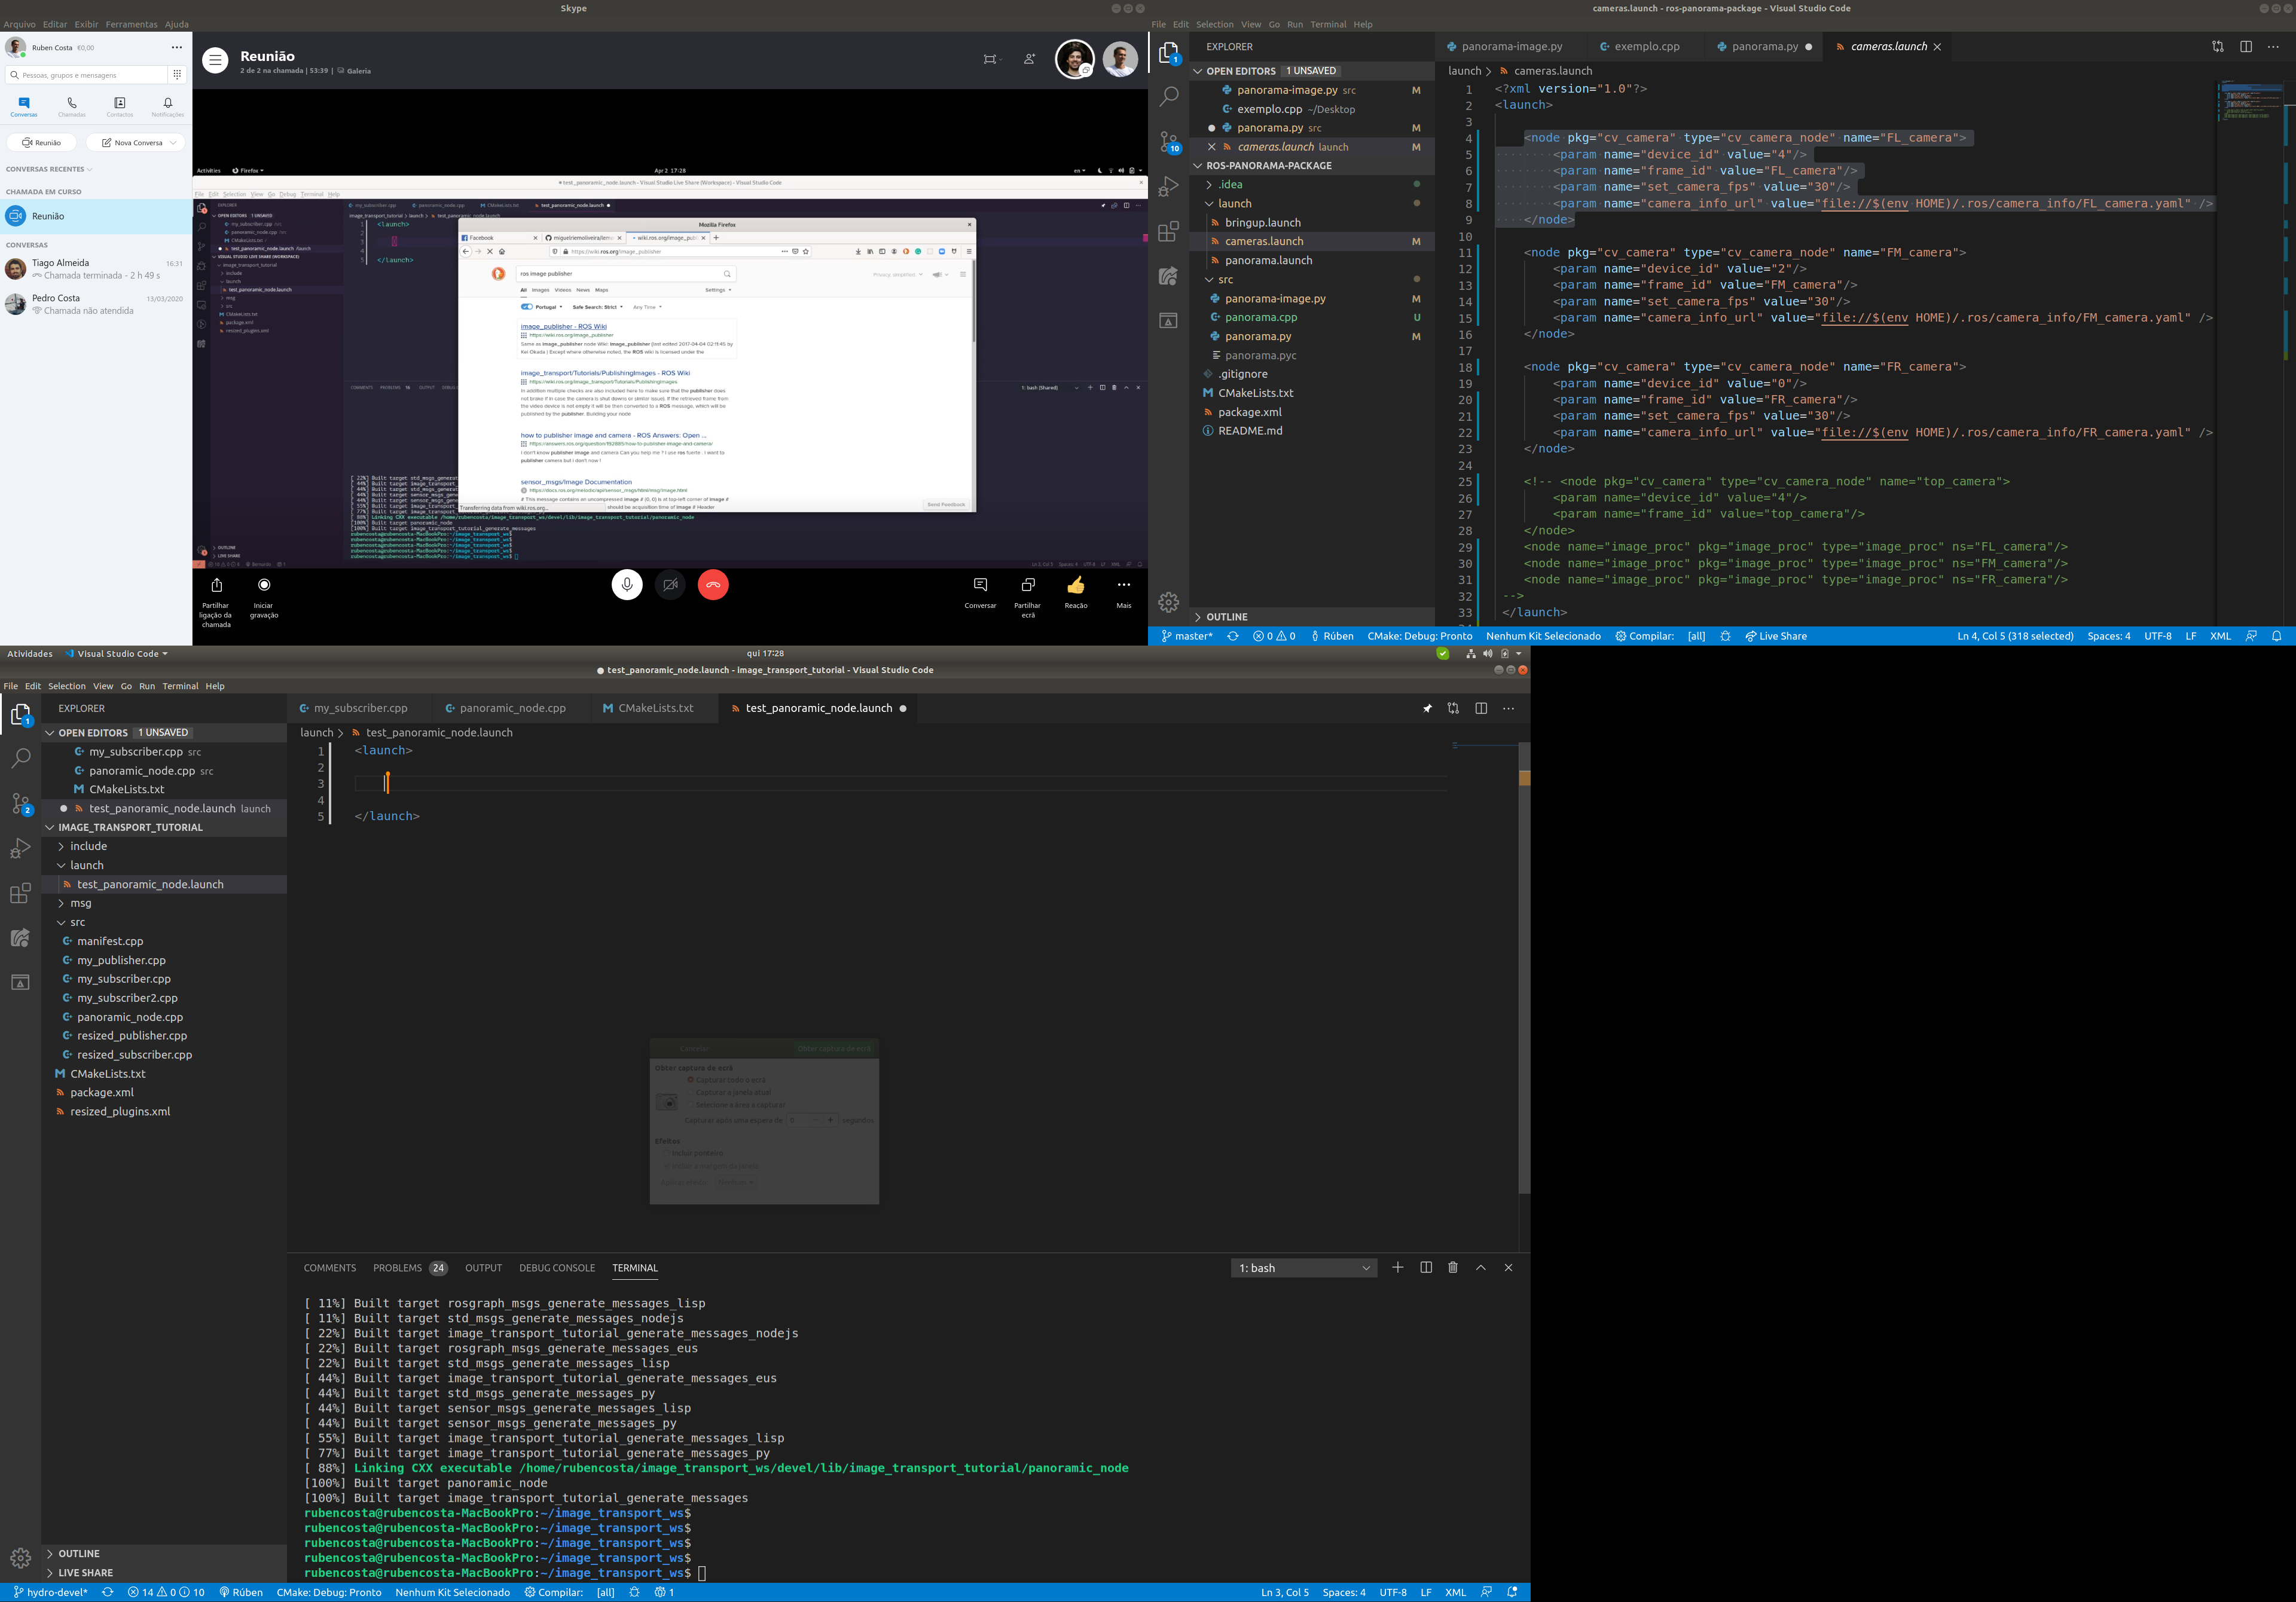
Task: Expand the include folder
Action: click(x=88, y=846)
